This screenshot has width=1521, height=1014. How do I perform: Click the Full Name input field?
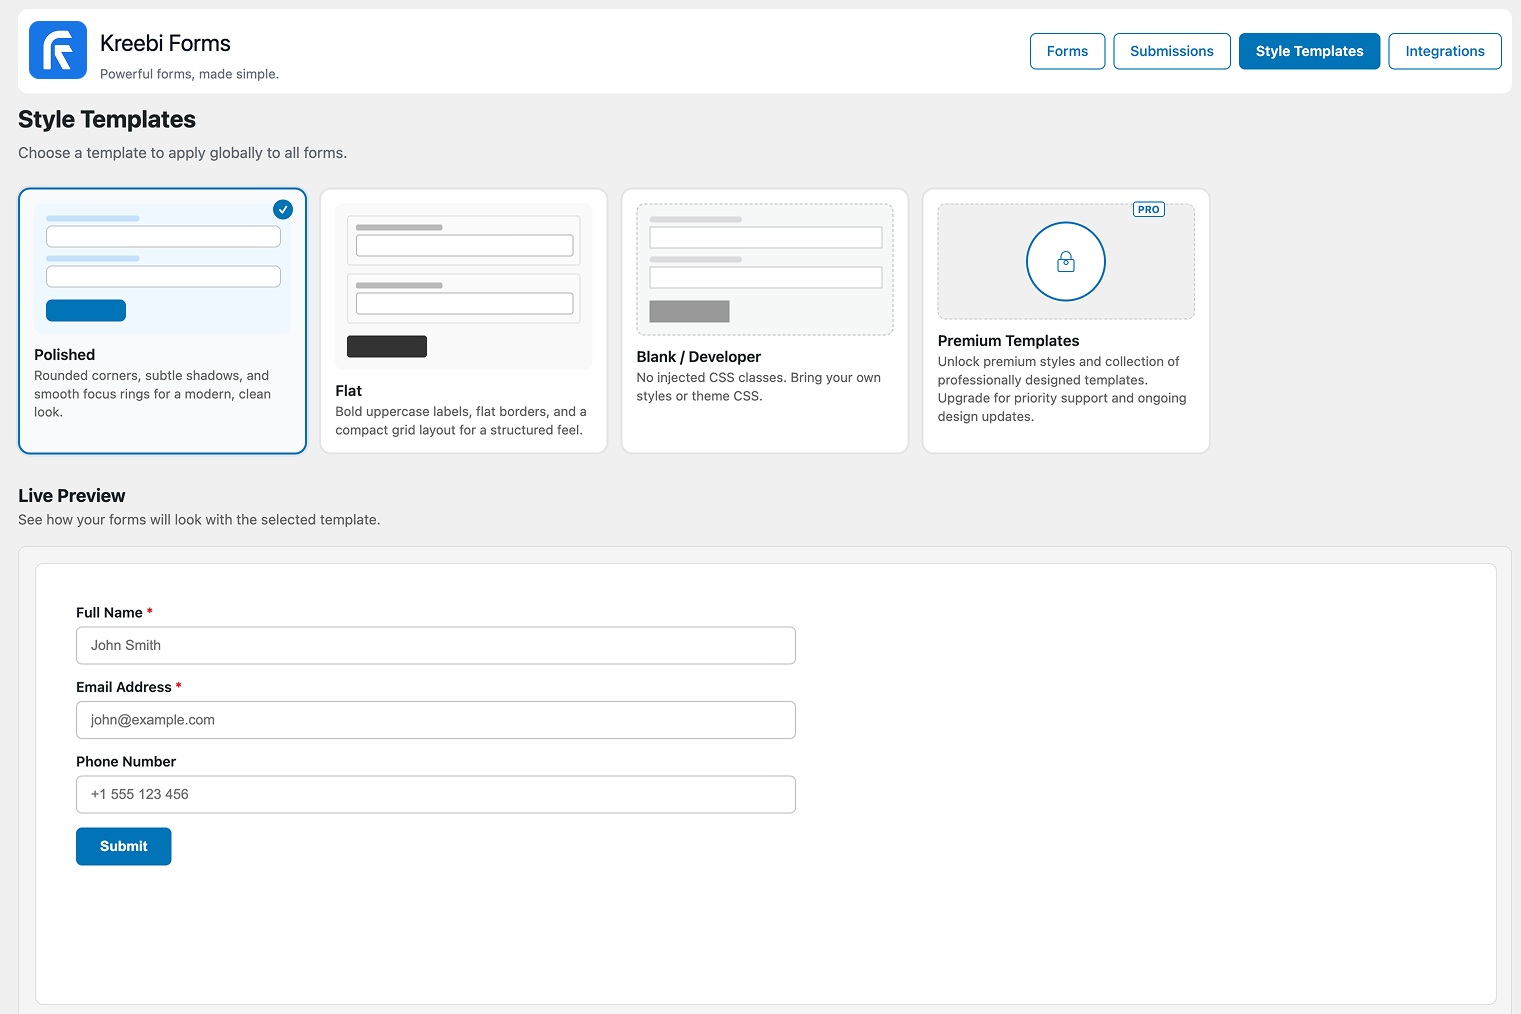(436, 646)
